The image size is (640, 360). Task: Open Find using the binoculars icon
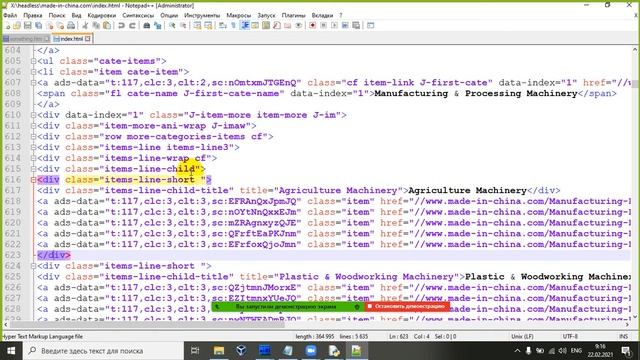coord(147,25)
